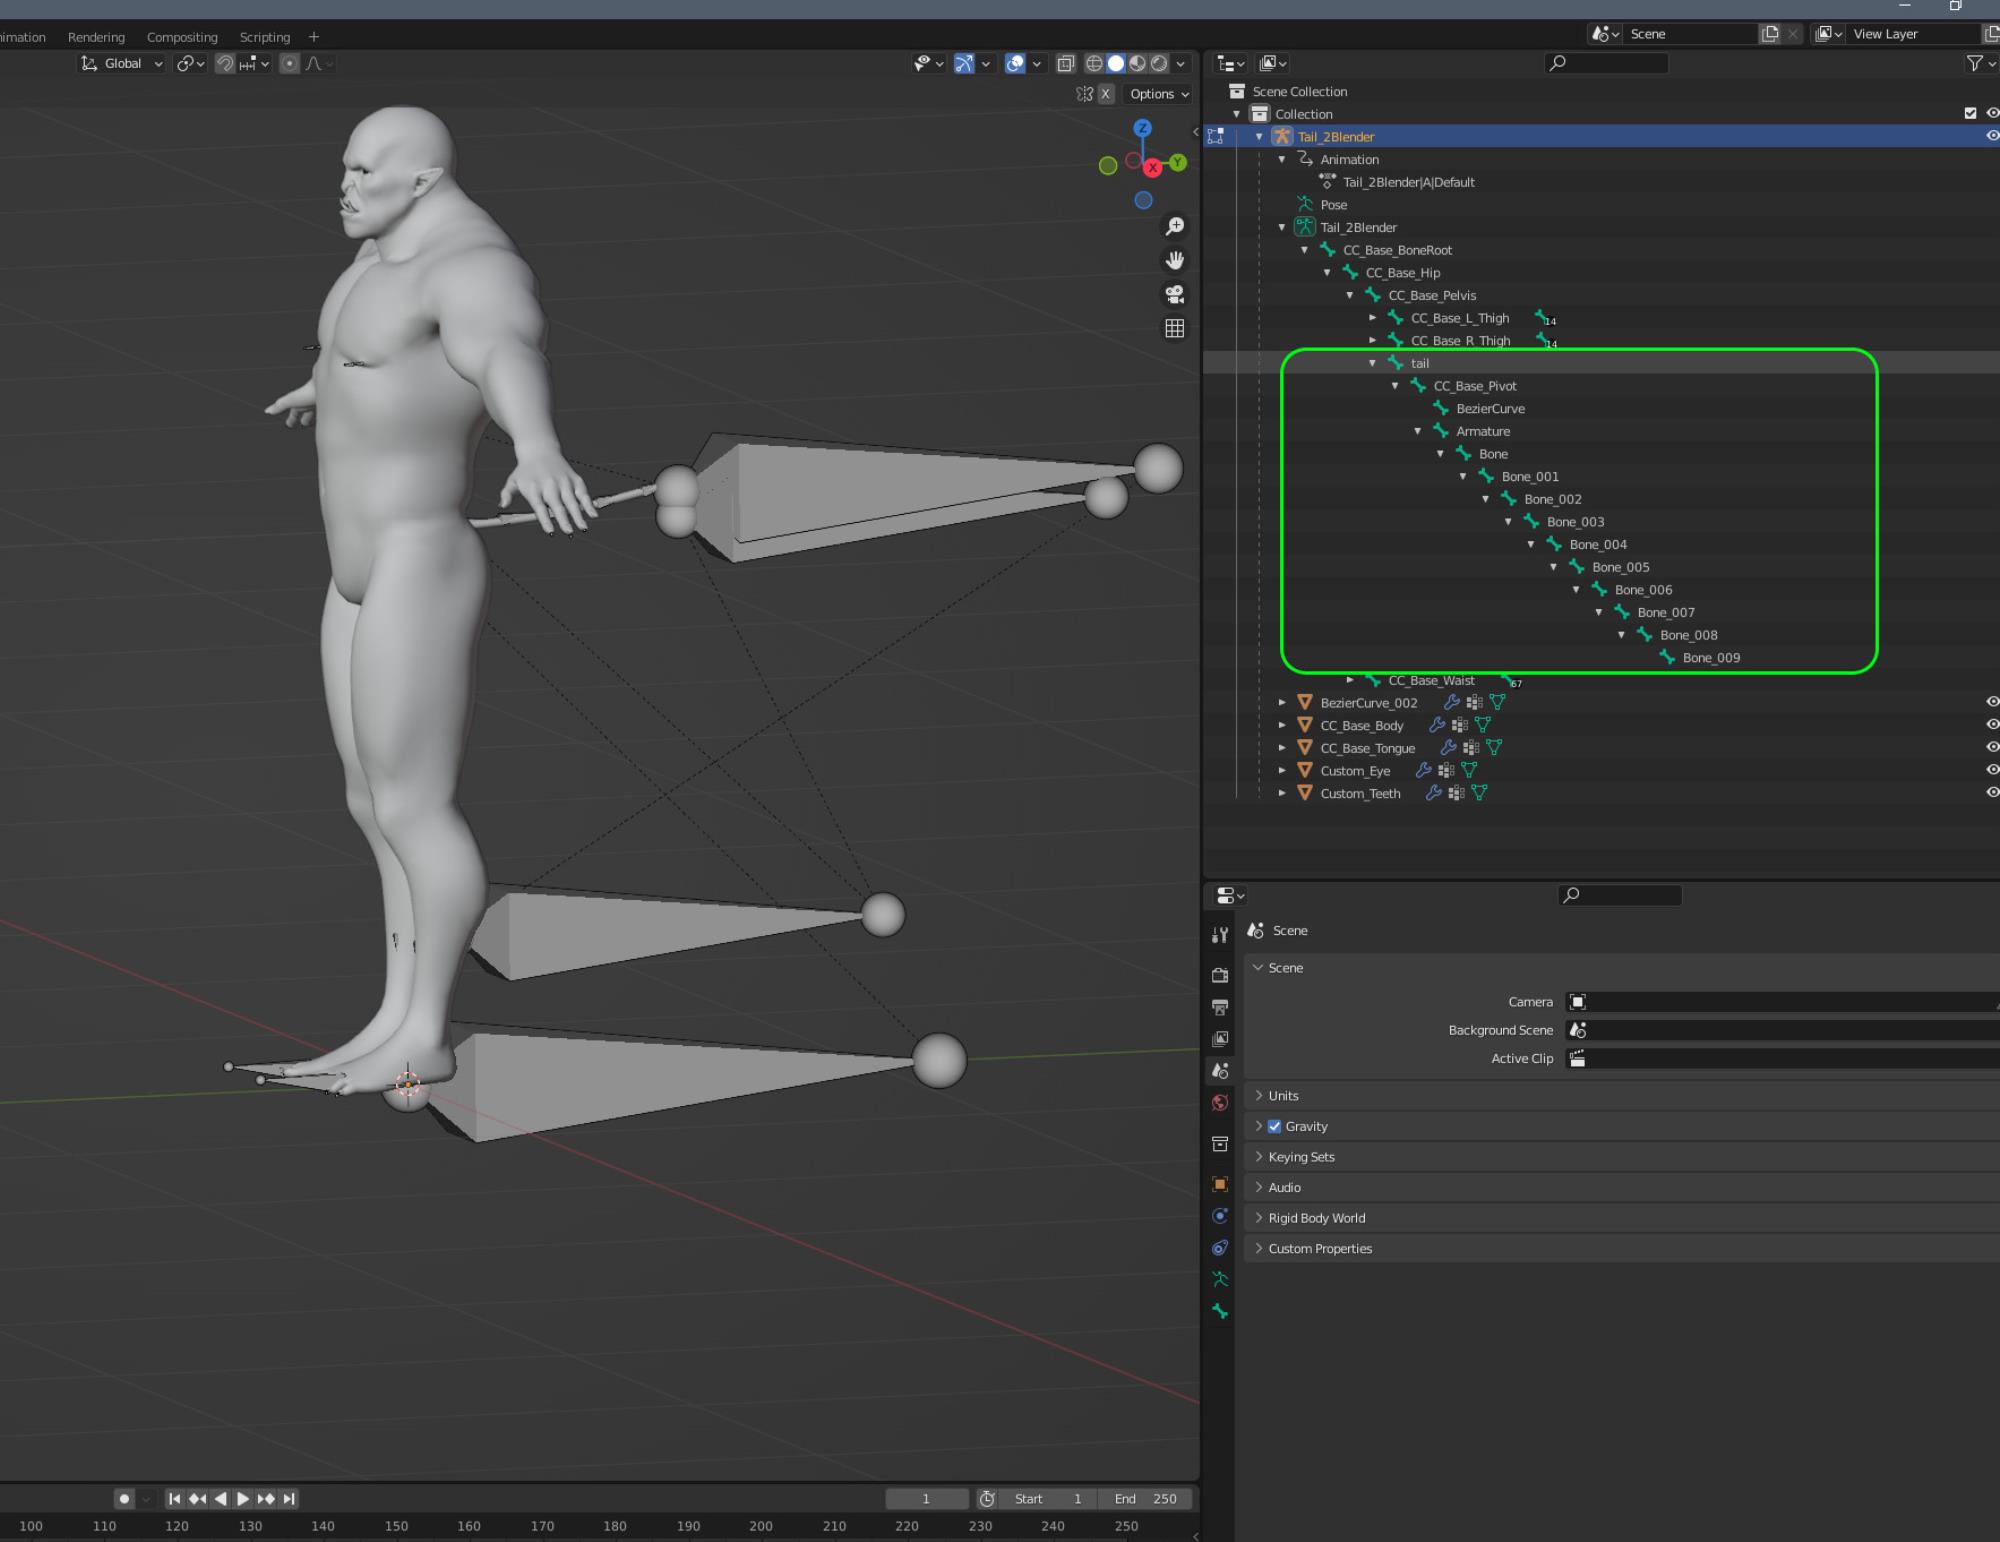Open the Bone properties tab
The image size is (2000, 1542).
[1220, 1311]
